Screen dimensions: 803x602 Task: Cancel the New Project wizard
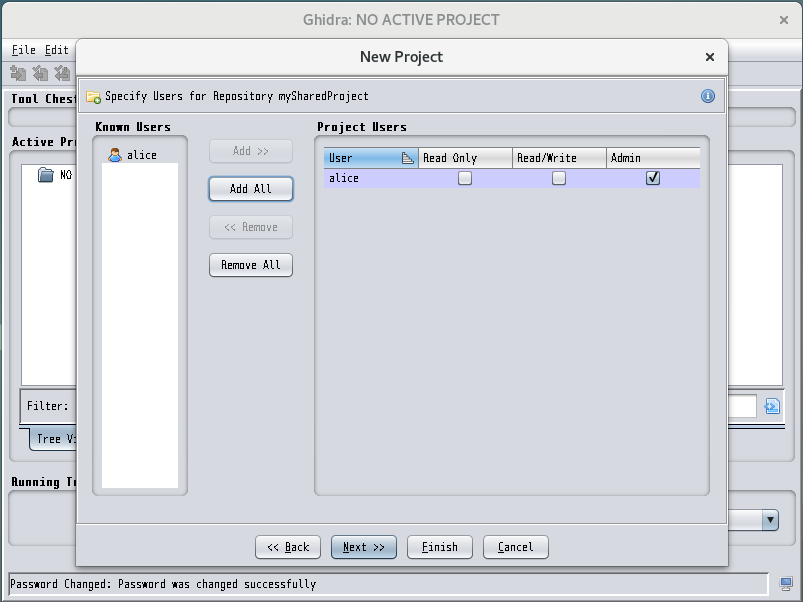516,547
